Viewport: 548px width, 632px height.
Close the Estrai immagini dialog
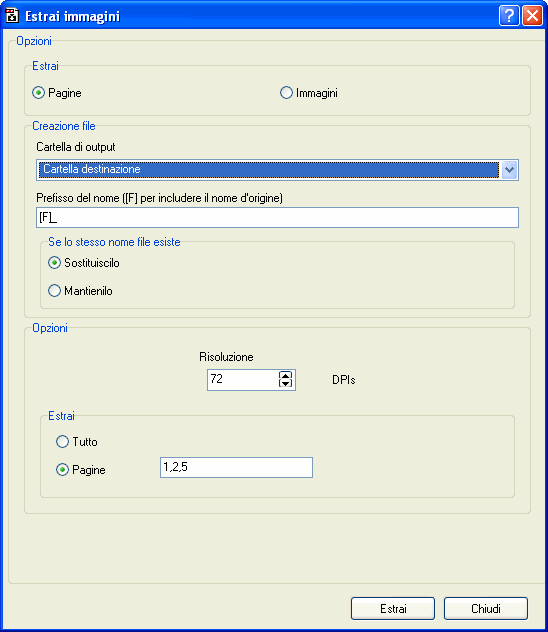tap(532, 16)
